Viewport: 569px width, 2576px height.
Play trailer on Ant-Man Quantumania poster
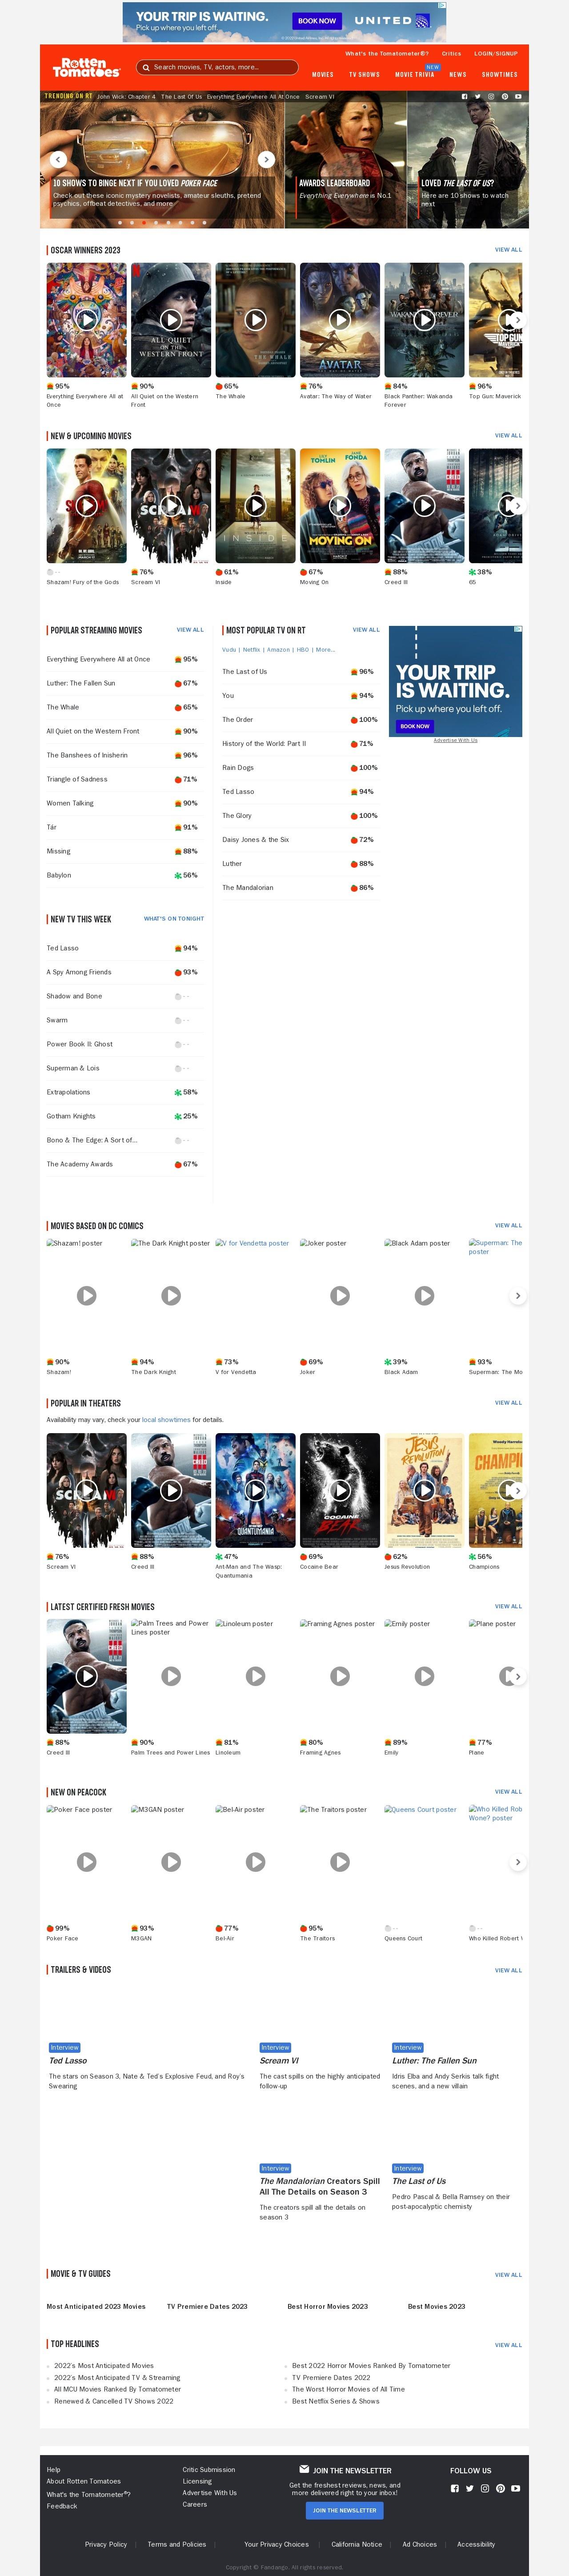(x=256, y=1490)
